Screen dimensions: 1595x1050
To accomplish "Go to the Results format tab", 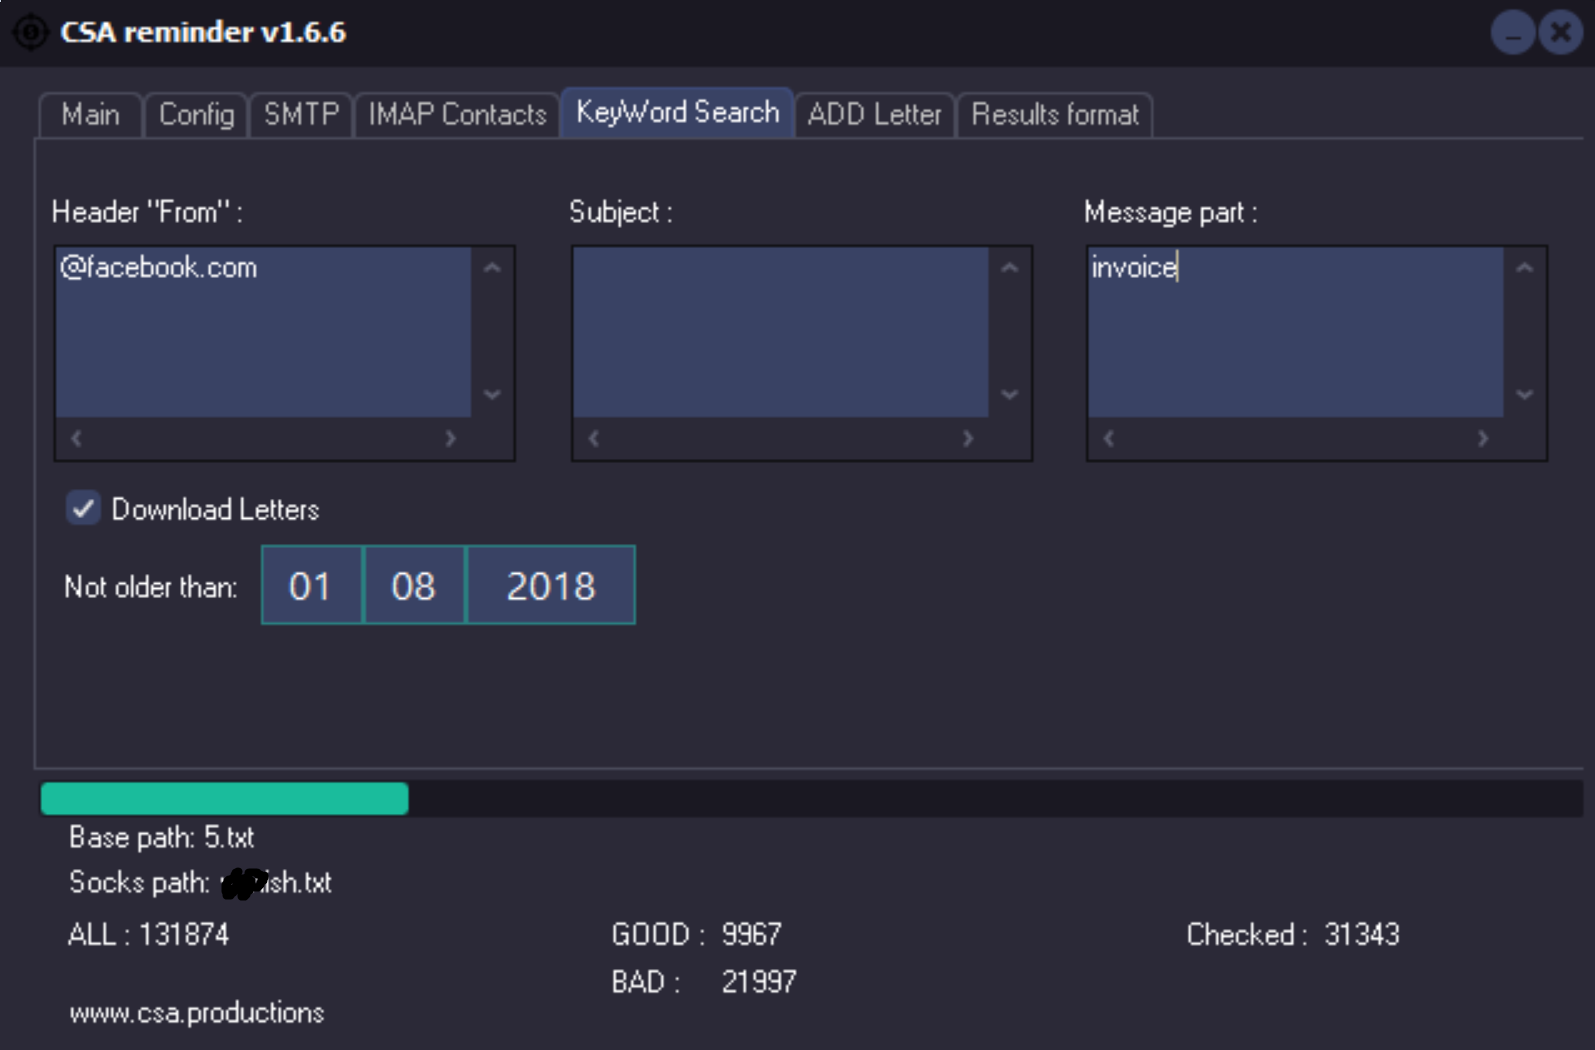I will pyautogui.click(x=1054, y=115).
